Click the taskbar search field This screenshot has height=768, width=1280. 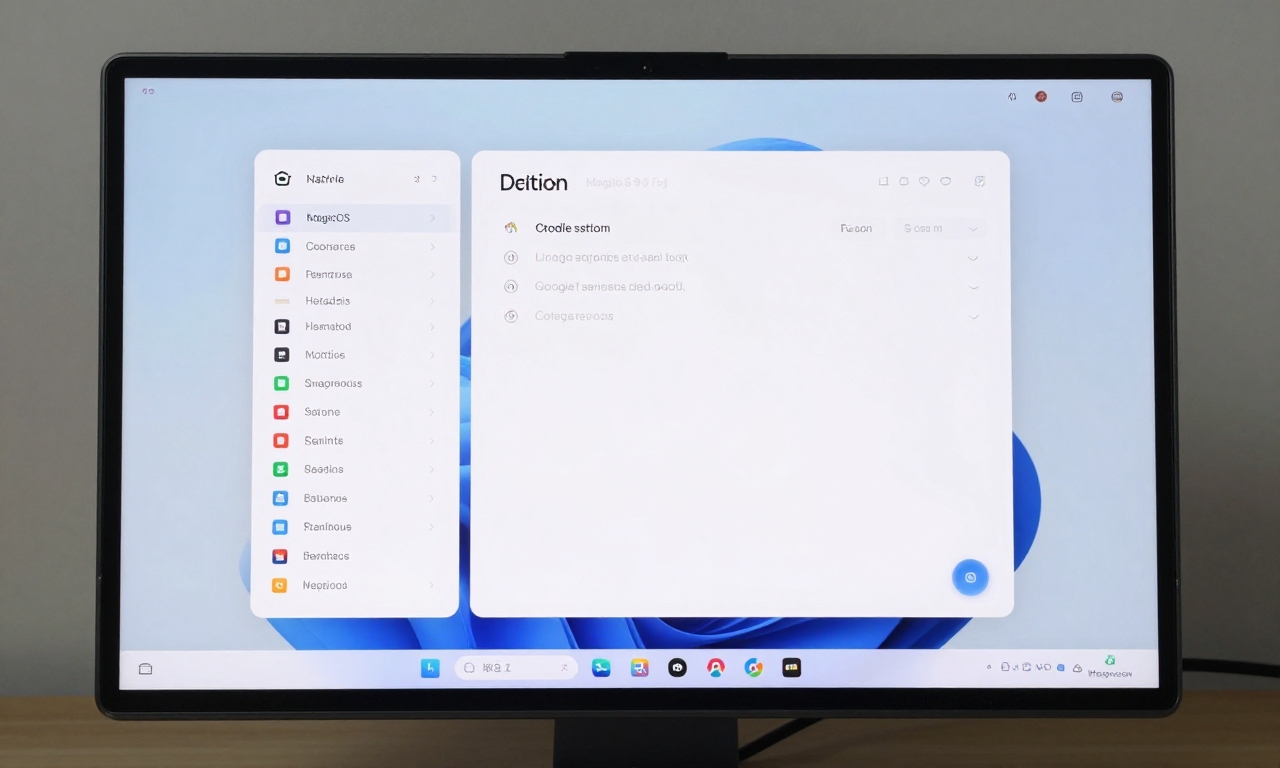[x=515, y=667]
